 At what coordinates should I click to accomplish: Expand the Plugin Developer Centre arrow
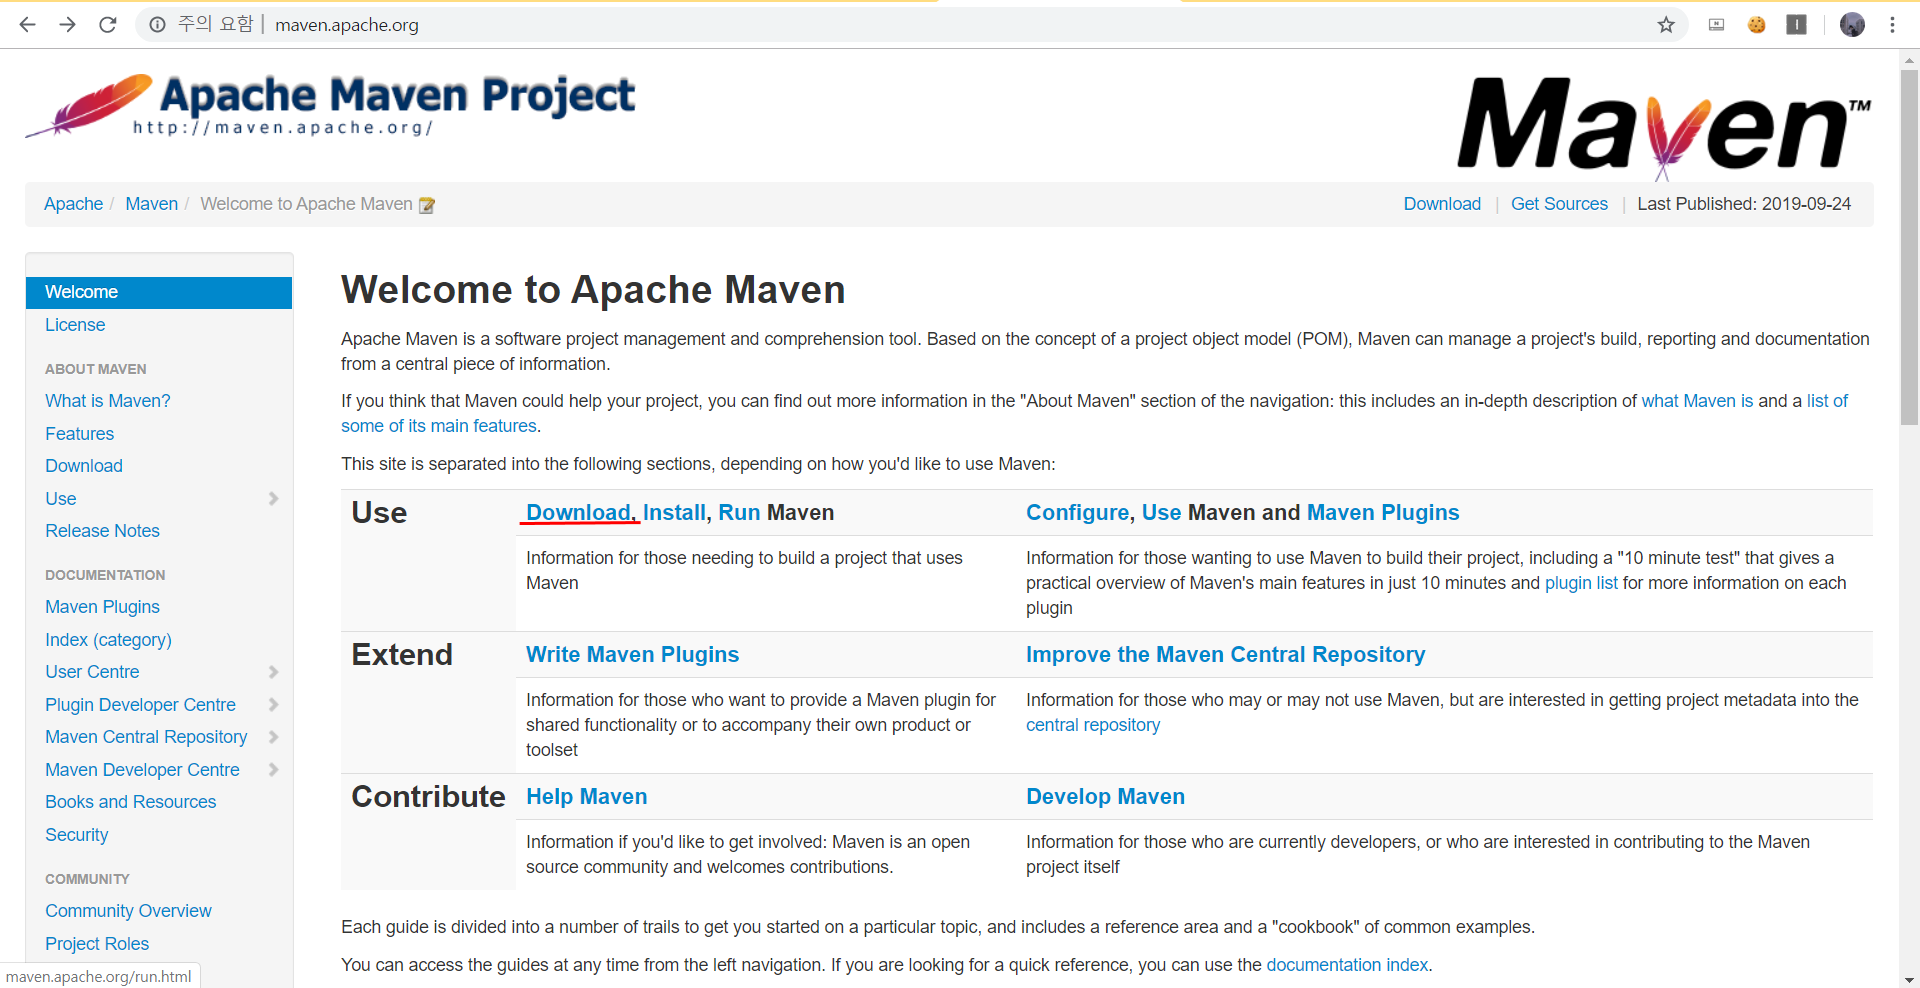point(273,705)
